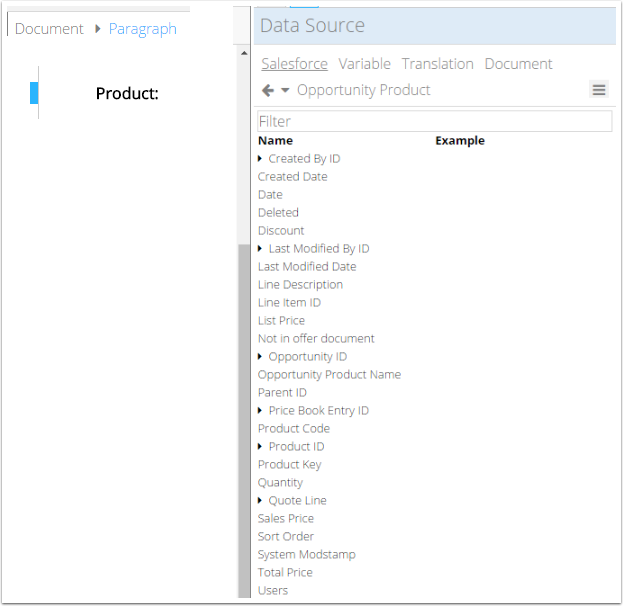Switch to the Salesforce tab
Screen dimensions: 623x606
pos(294,64)
